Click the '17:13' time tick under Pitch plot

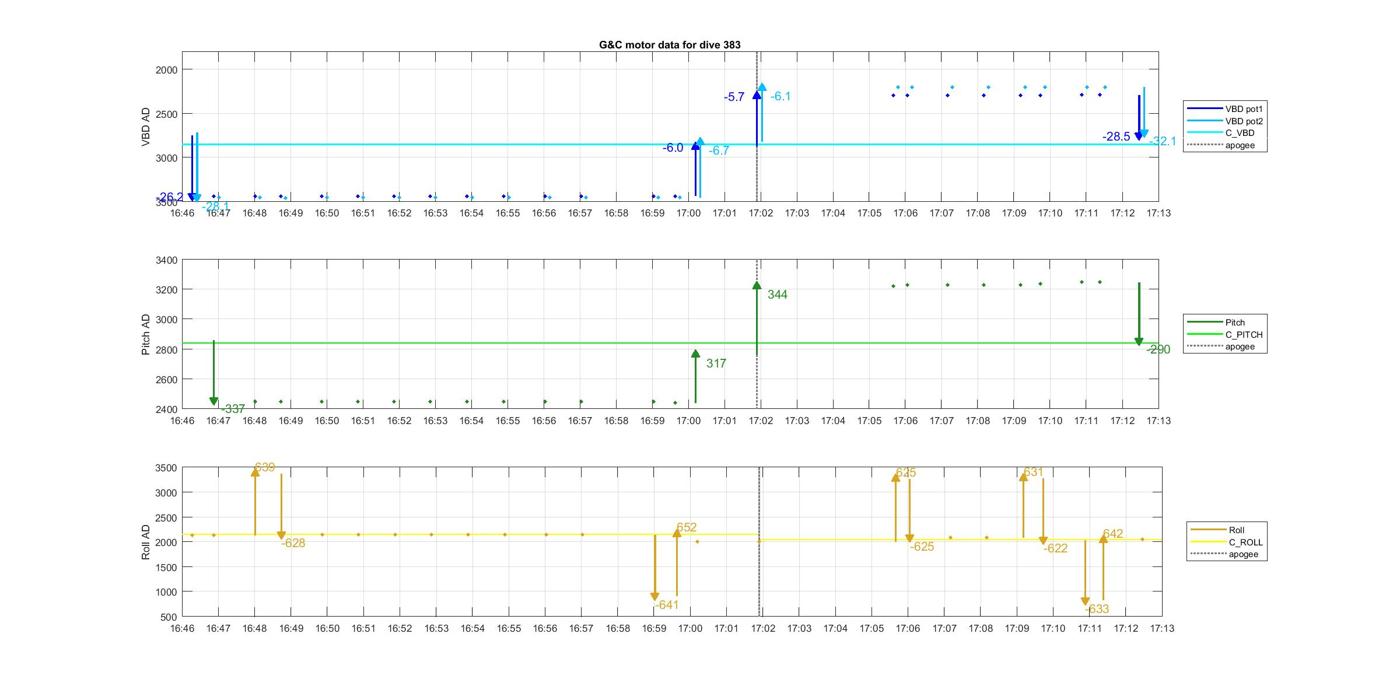(1159, 421)
